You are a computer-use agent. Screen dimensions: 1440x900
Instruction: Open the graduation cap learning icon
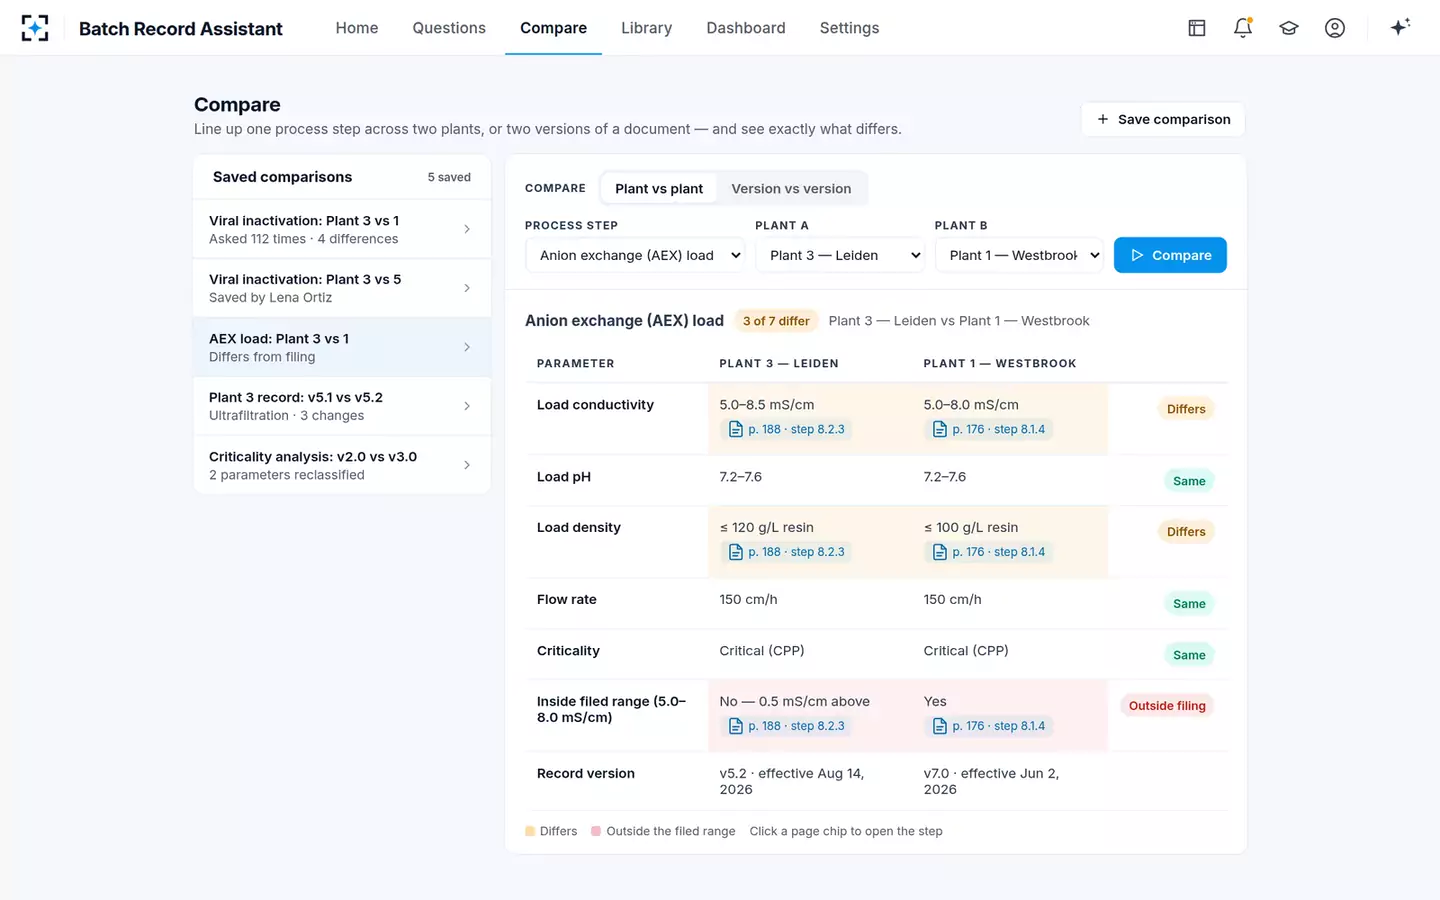[1289, 28]
